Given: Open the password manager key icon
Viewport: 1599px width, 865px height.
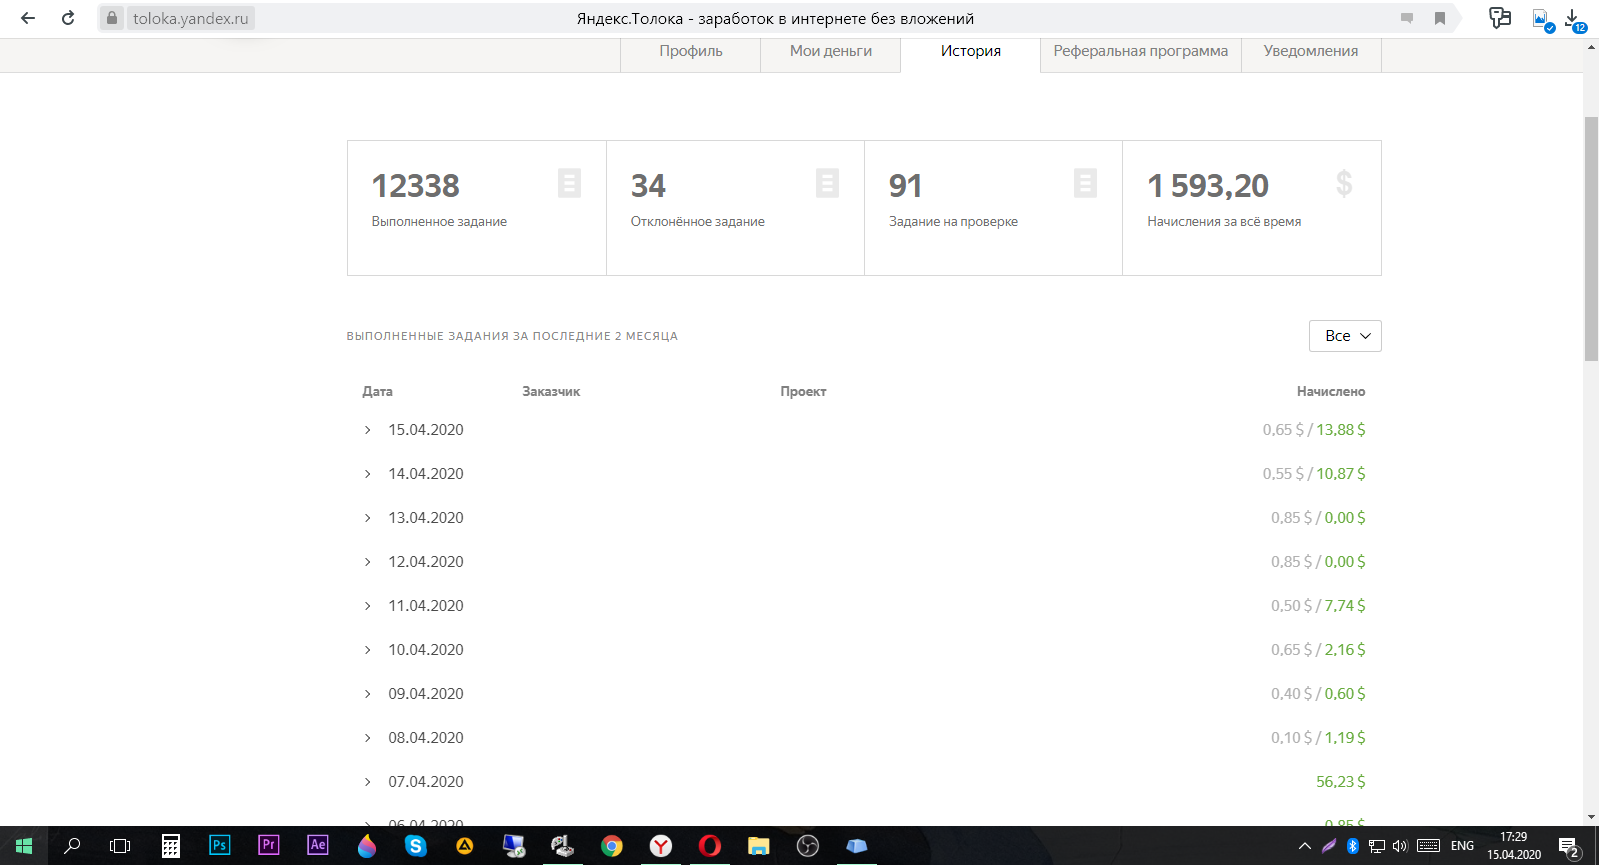Looking at the screenshot, I should click(1499, 18).
